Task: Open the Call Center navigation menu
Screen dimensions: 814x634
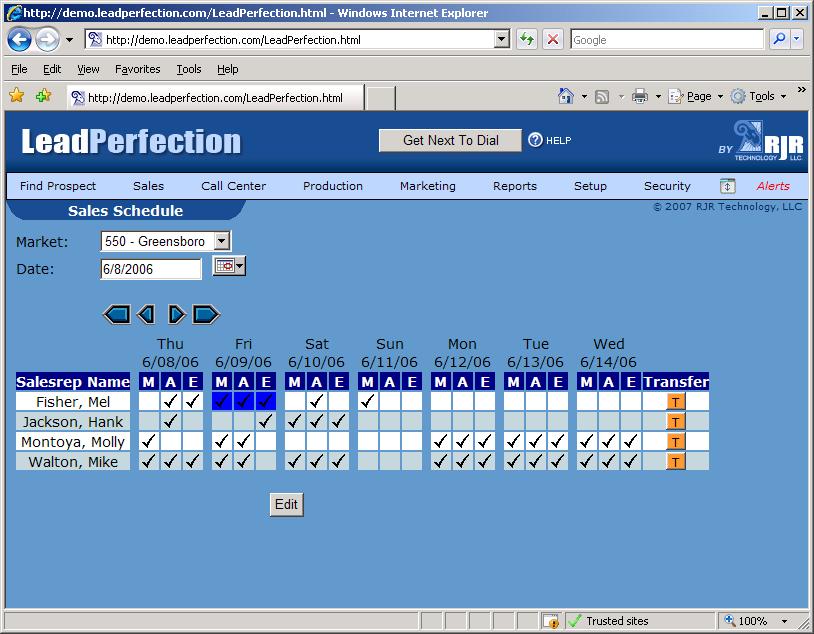Action: [x=234, y=186]
